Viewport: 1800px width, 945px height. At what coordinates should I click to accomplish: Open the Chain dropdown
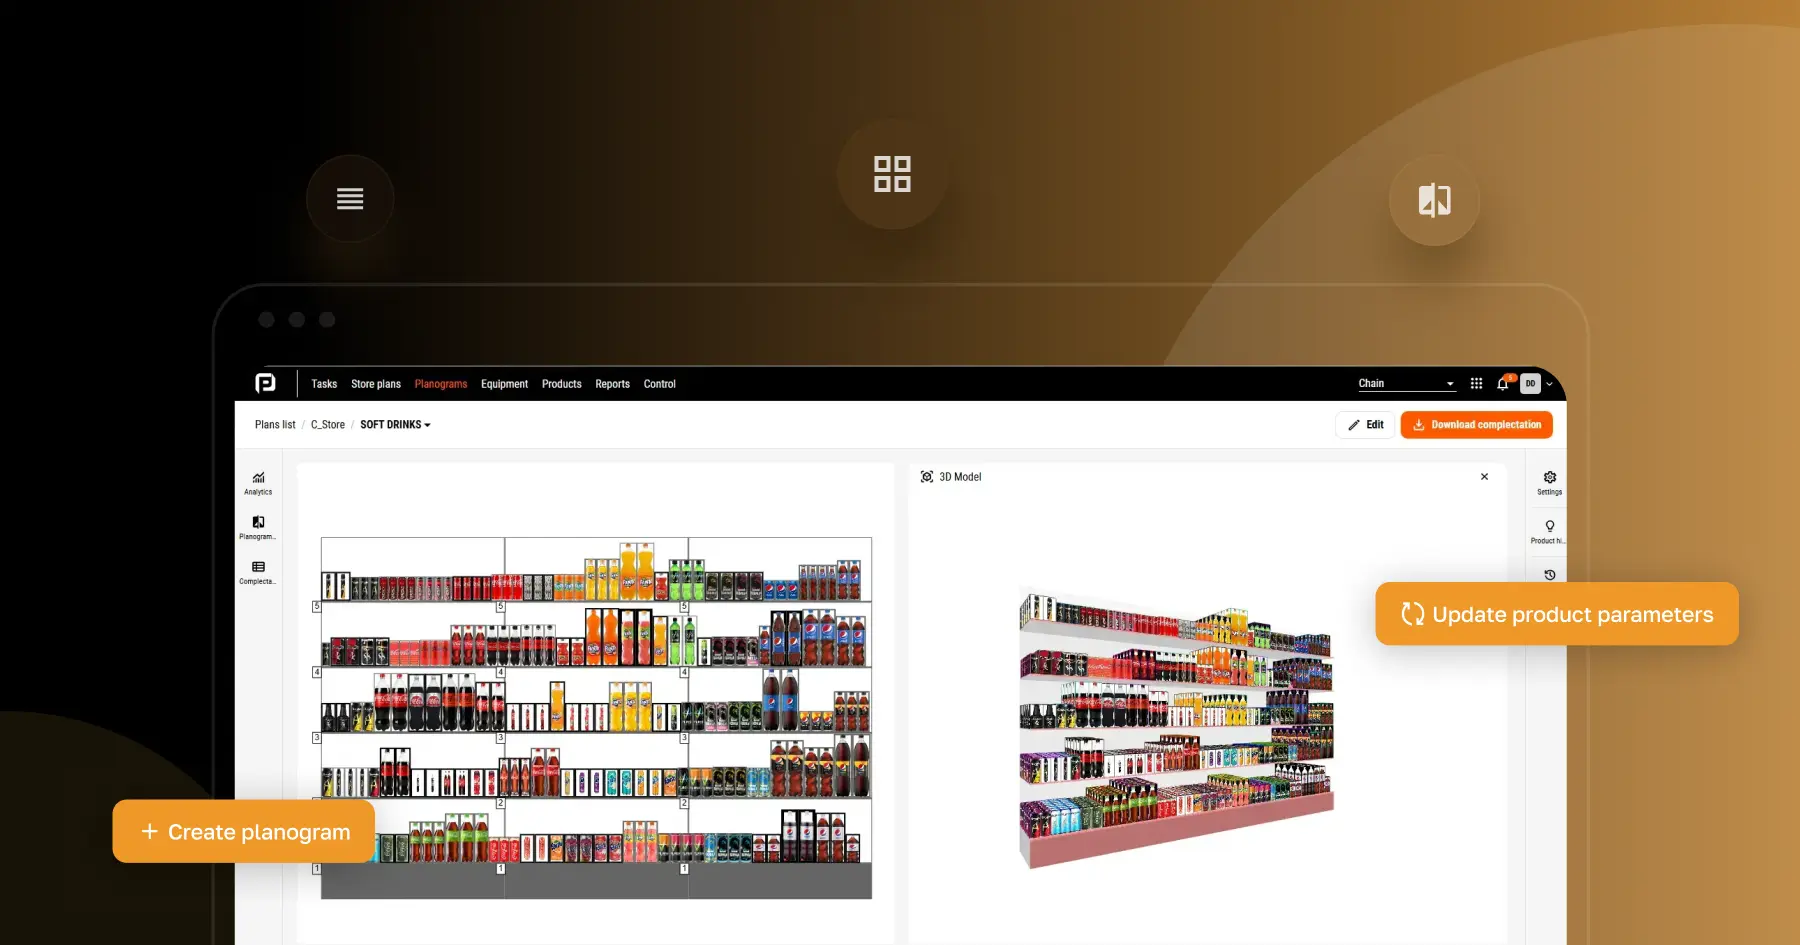click(x=1404, y=383)
